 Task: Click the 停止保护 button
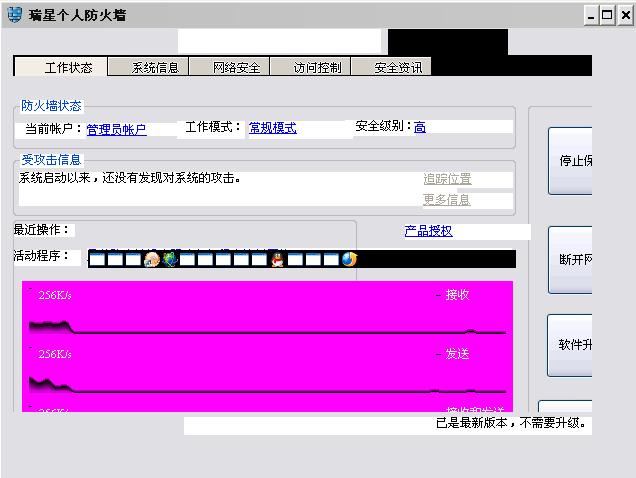point(570,161)
